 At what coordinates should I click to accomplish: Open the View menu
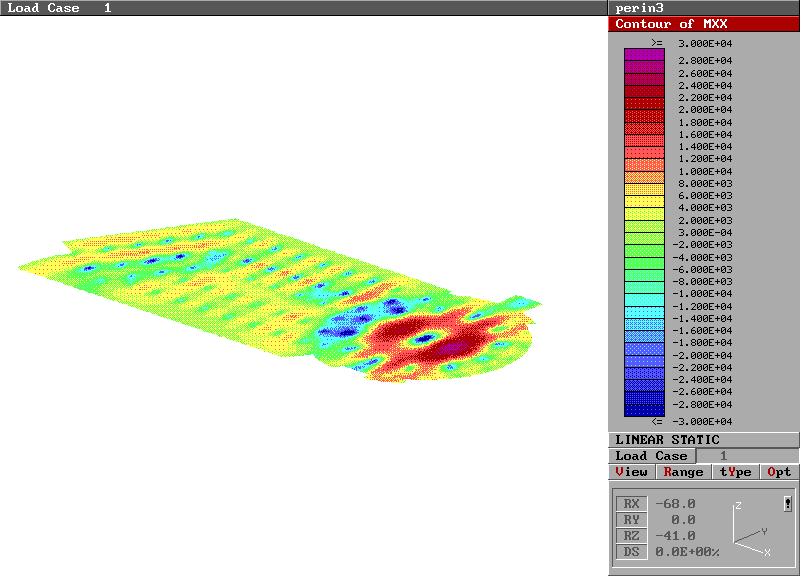[x=632, y=472]
